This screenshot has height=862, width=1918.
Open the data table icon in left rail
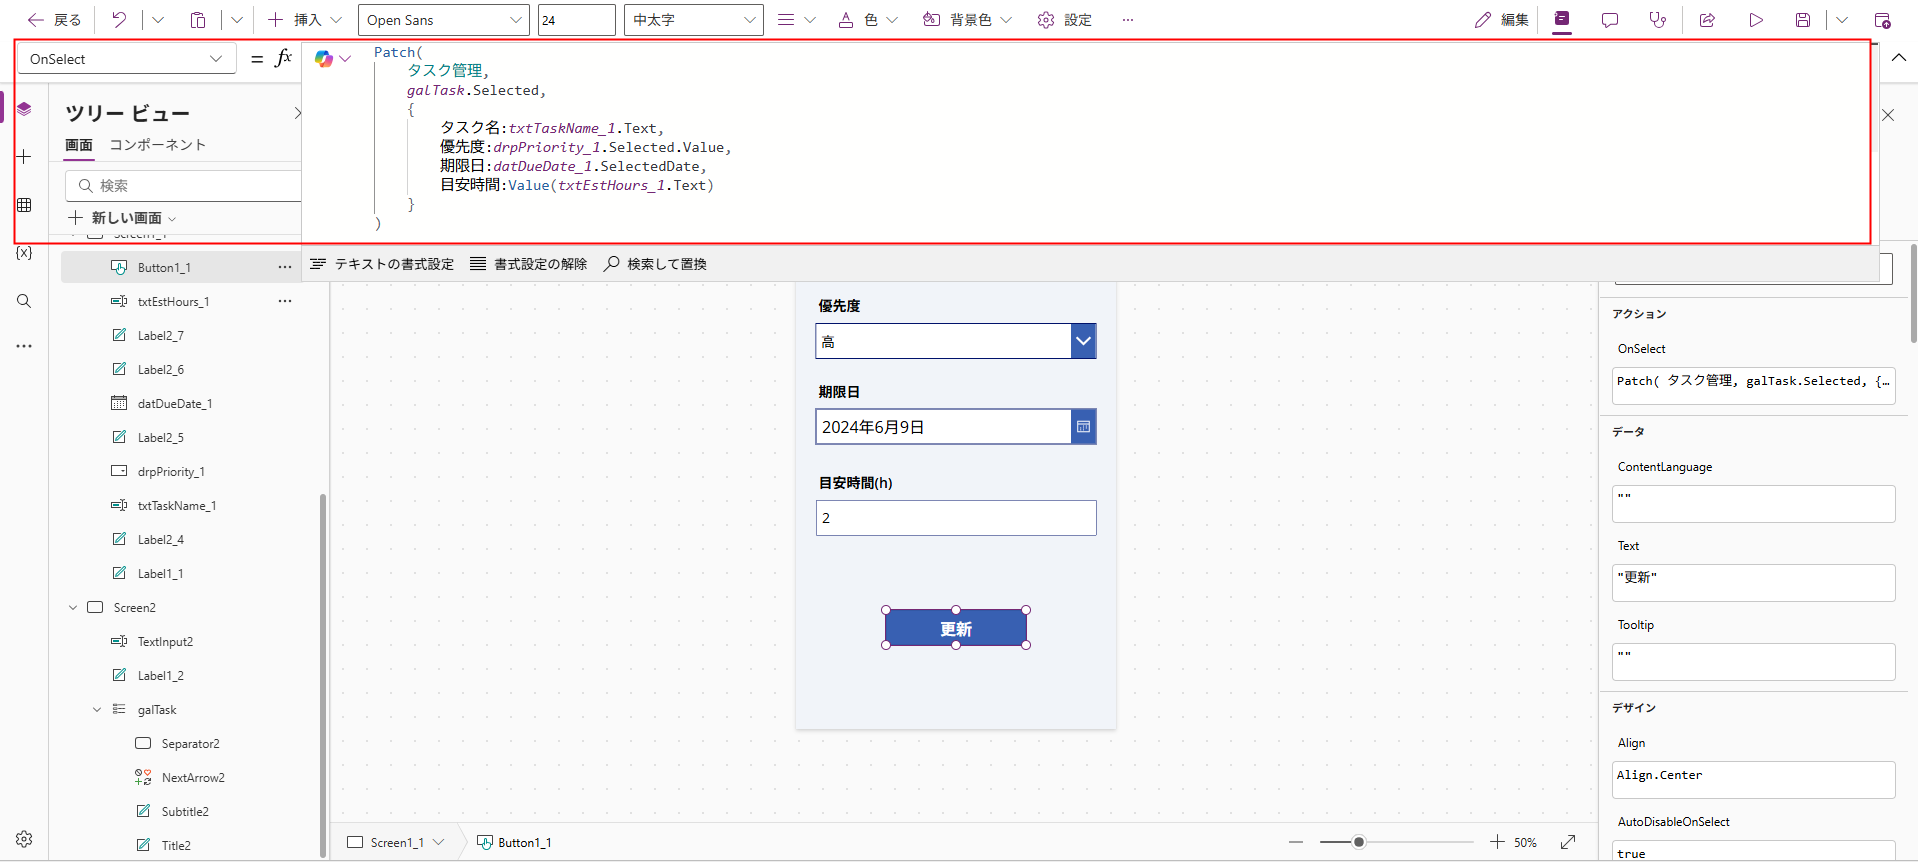(x=24, y=205)
